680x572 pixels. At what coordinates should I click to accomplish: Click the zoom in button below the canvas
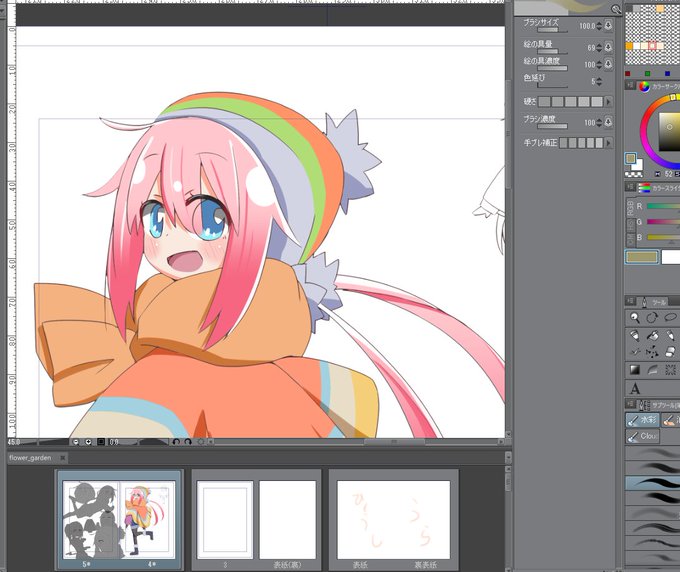point(88,442)
